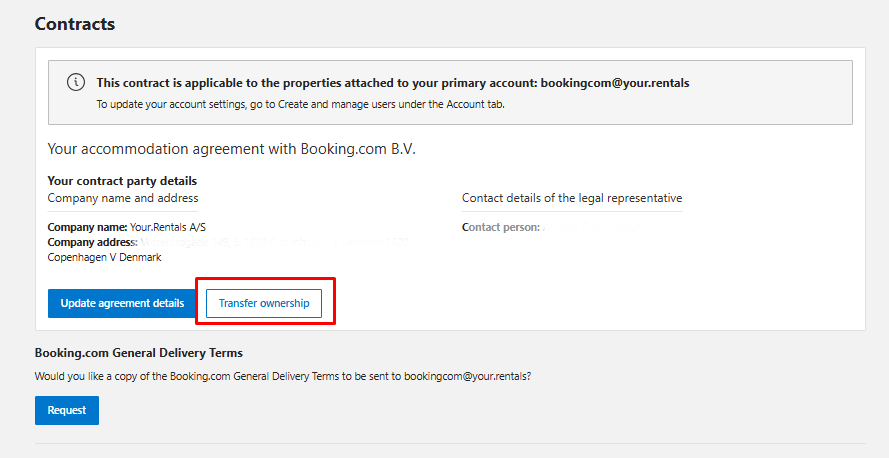Click the Company address label
The height and width of the screenshot is (458, 889).
92,242
